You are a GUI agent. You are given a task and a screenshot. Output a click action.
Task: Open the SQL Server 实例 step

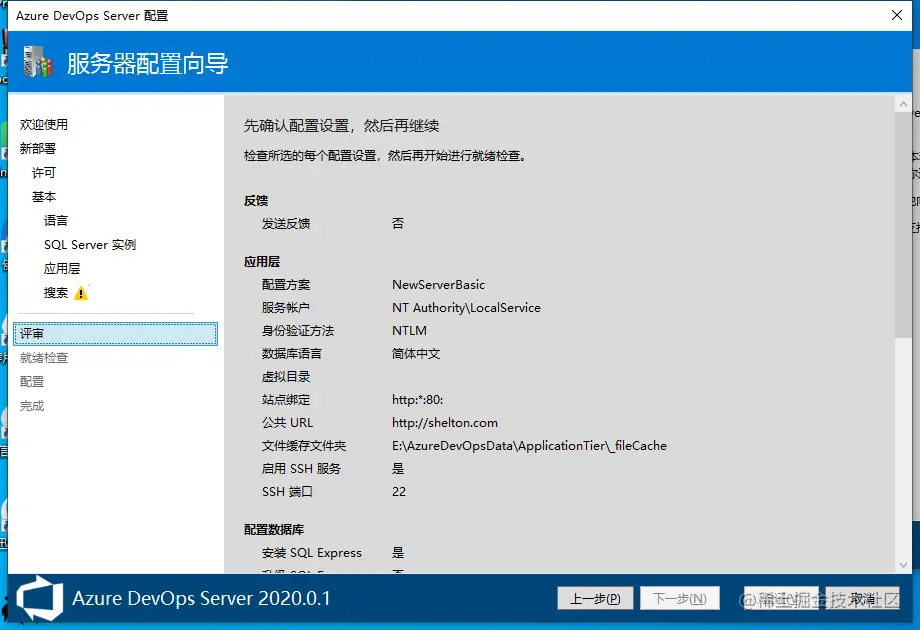click(x=90, y=245)
